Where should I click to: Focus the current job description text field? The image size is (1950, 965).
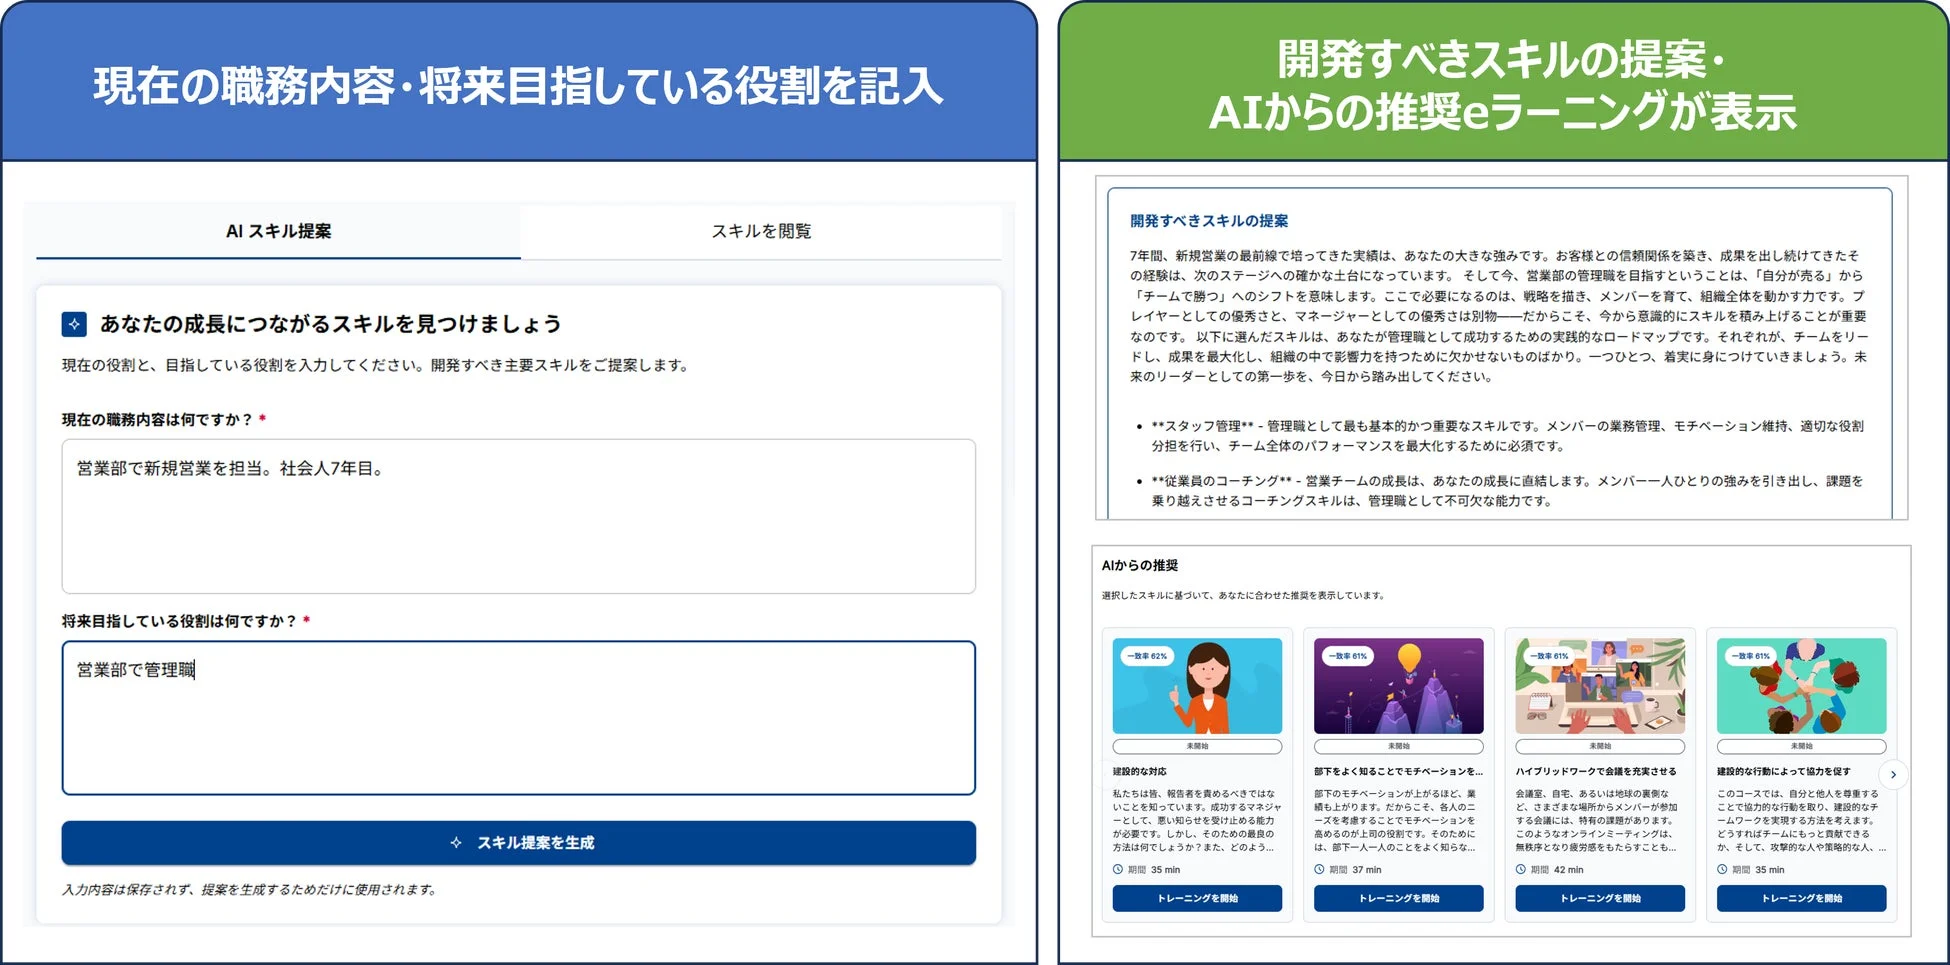pos(518,516)
